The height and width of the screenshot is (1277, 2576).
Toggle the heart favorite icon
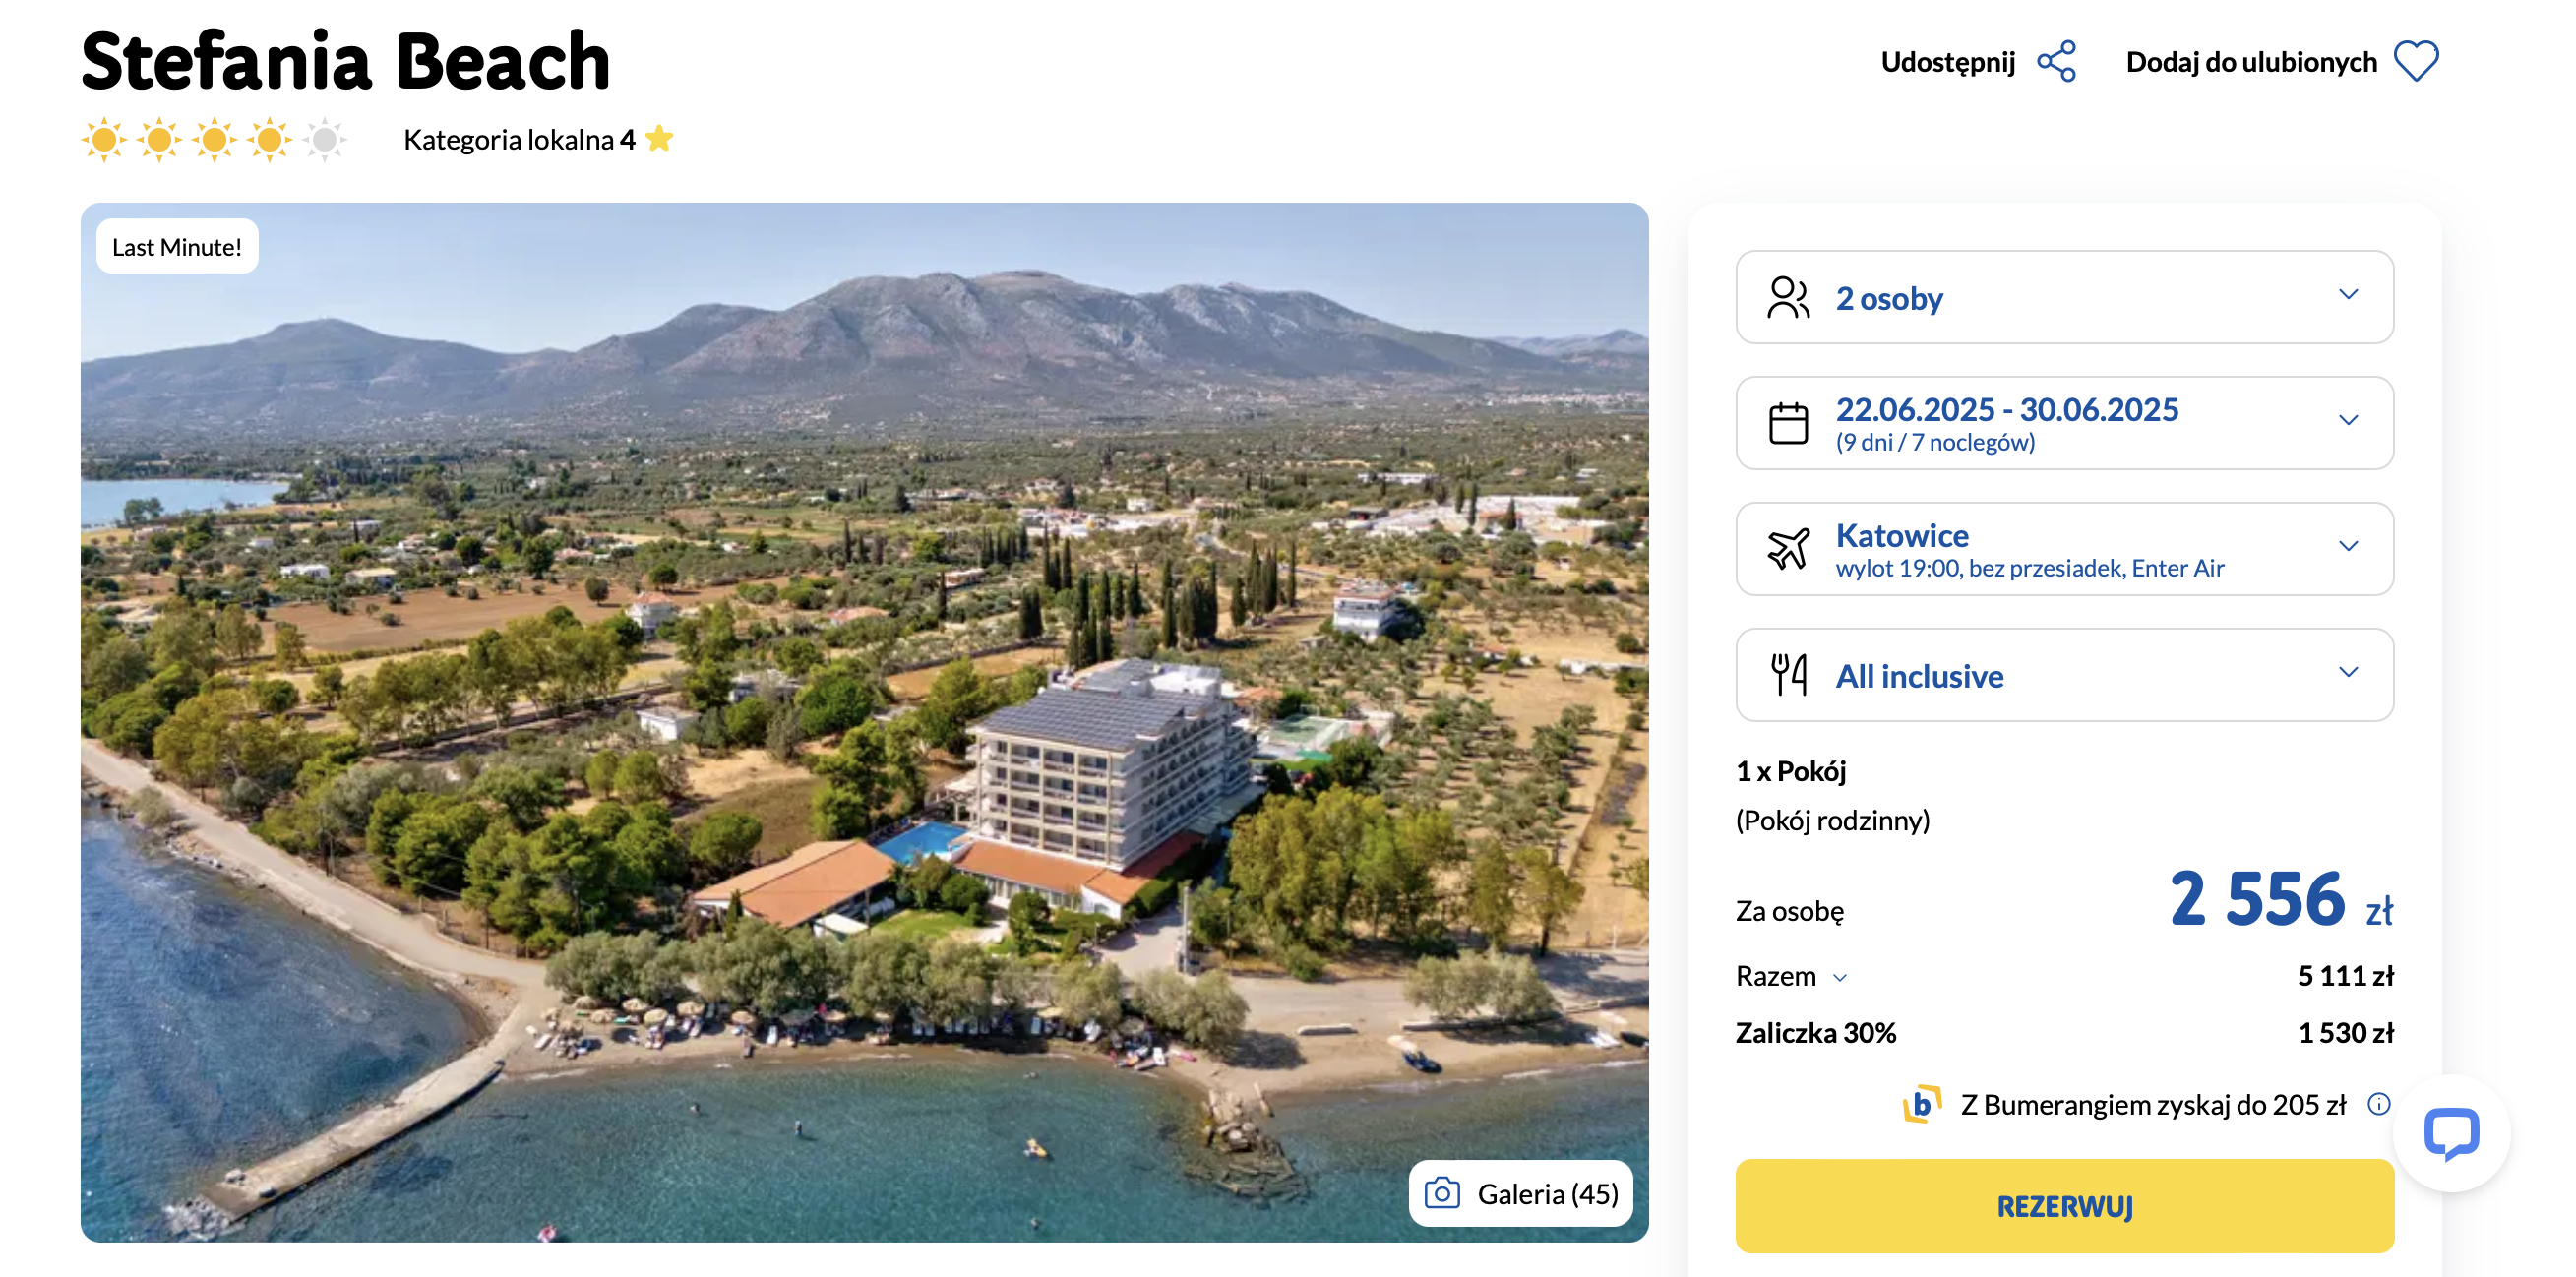coord(2416,62)
